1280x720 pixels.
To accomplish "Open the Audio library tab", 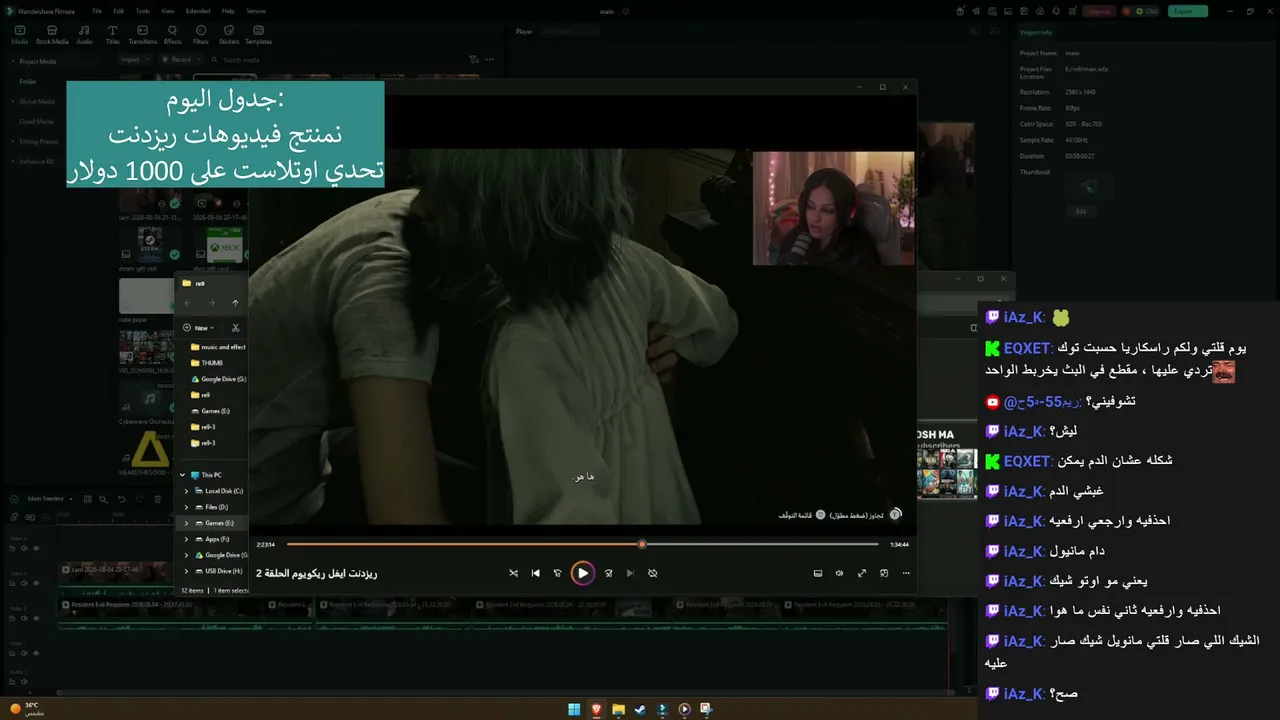I will tap(84, 35).
